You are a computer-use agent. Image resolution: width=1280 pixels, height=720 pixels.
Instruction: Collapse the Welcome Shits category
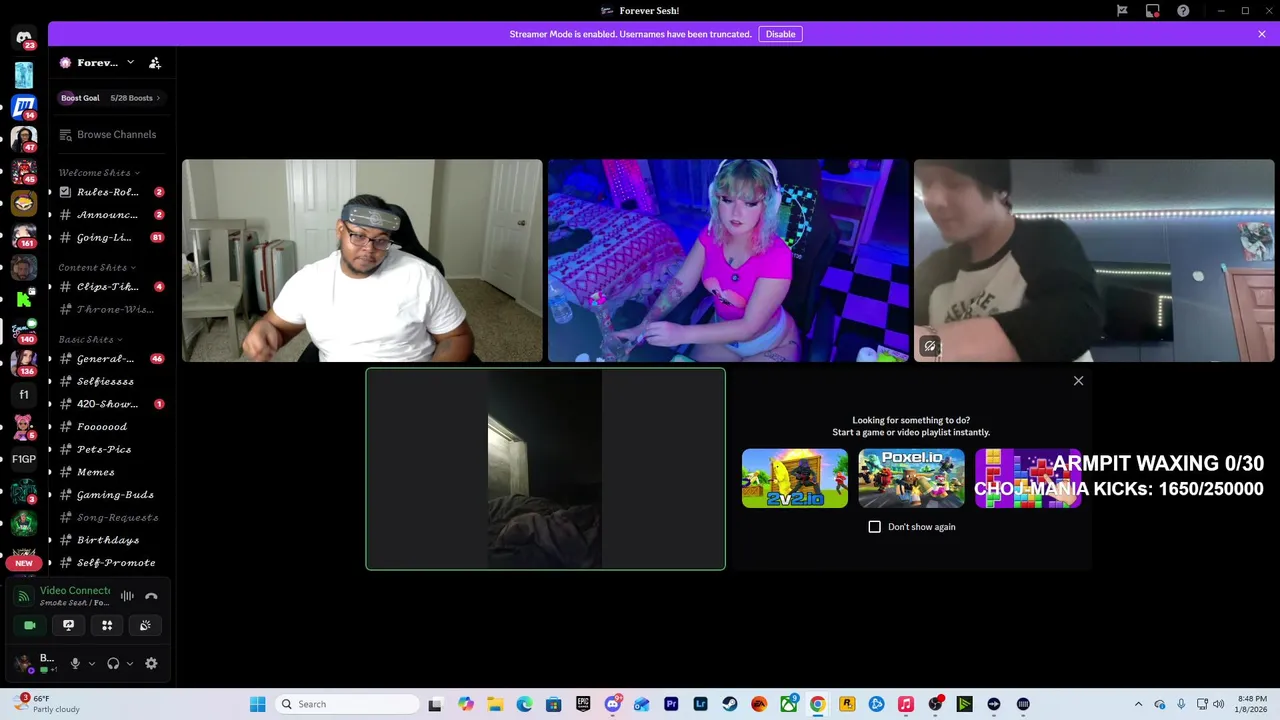point(98,172)
